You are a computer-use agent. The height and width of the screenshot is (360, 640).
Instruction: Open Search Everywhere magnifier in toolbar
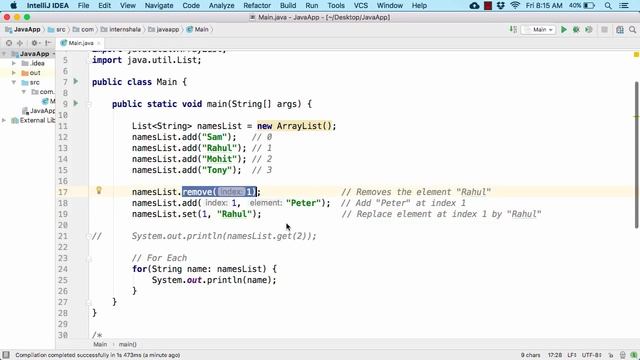pos(632,29)
